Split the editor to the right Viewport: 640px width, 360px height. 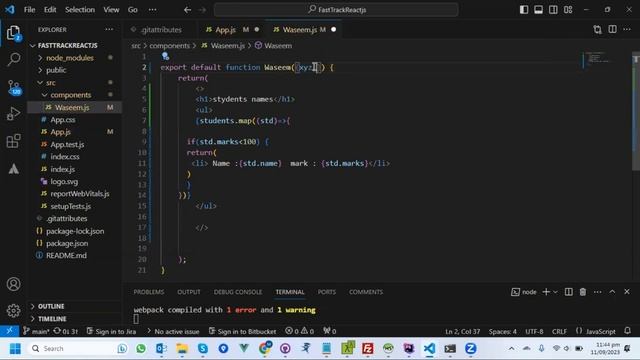pyautogui.click(x=613, y=29)
